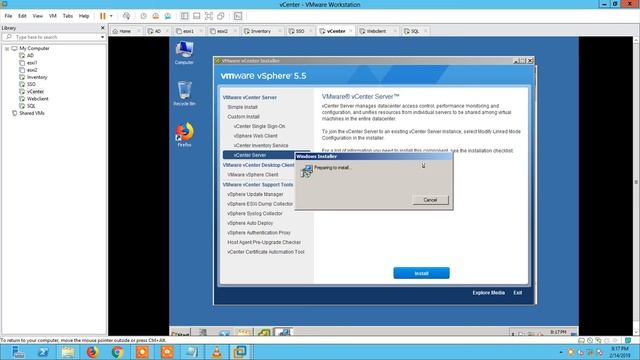Launch PowerShell from host taskbar

pyautogui.click(x=43, y=352)
